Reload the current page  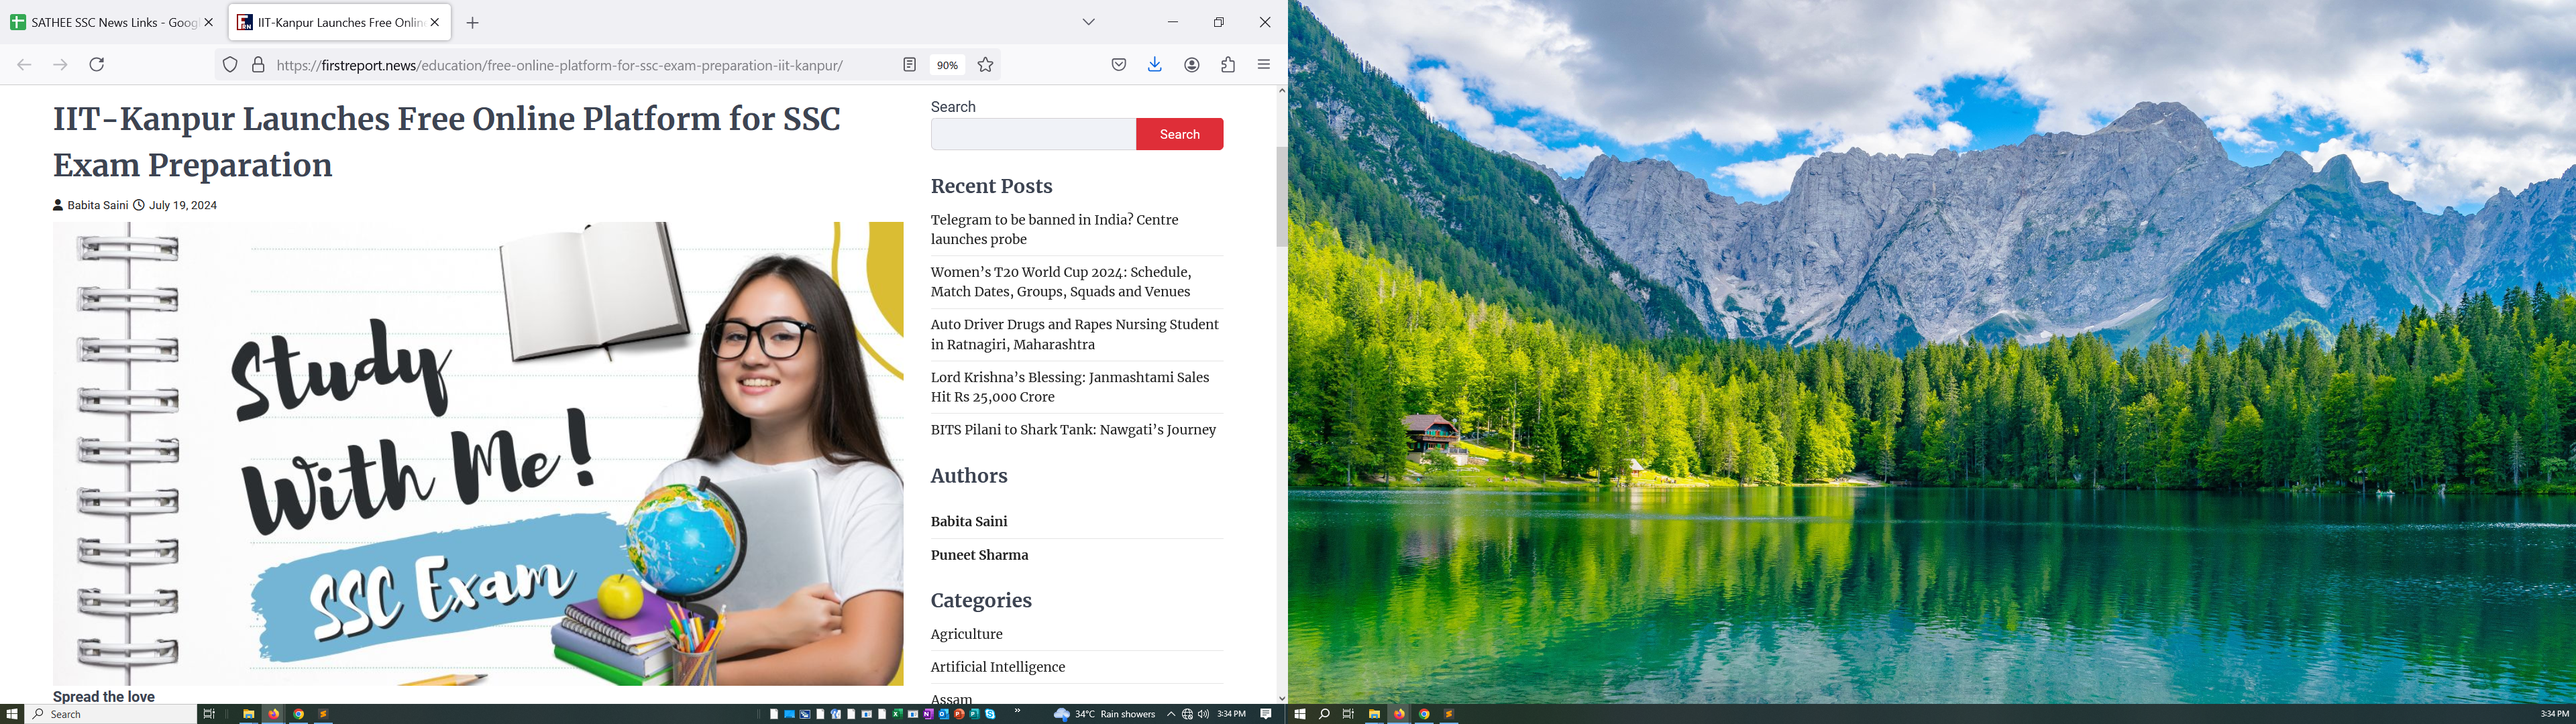coord(97,65)
